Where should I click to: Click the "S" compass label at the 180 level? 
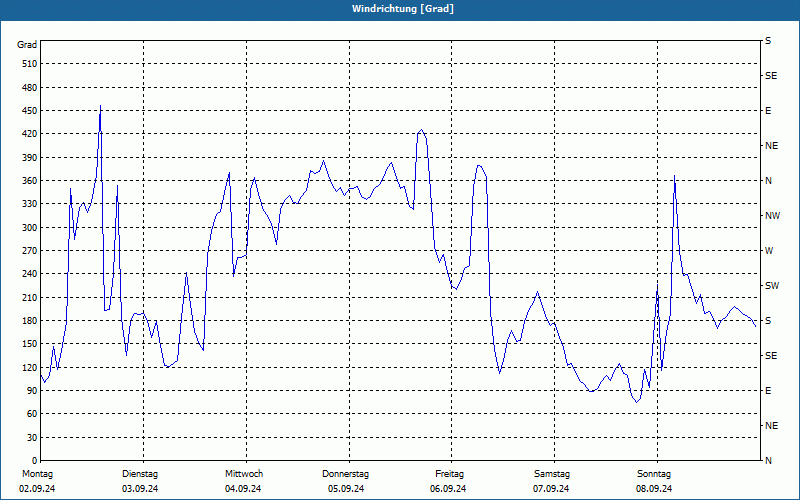pos(768,320)
